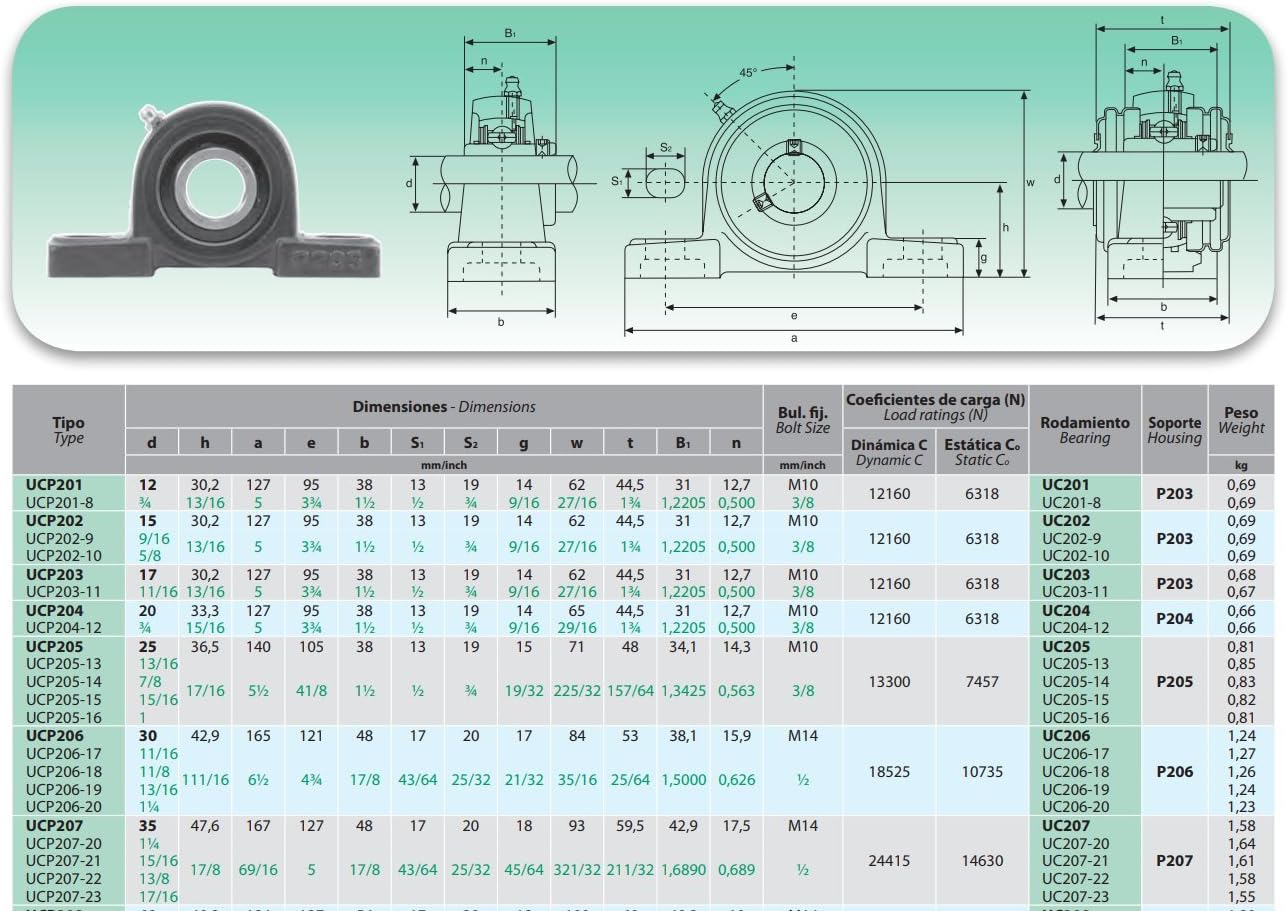The height and width of the screenshot is (911, 1288).
Task: Select type 'UCP204-12' in the table
Action: (65, 628)
